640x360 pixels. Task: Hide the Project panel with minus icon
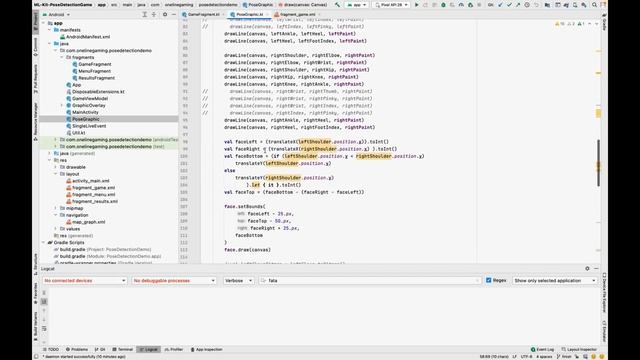coord(174,14)
